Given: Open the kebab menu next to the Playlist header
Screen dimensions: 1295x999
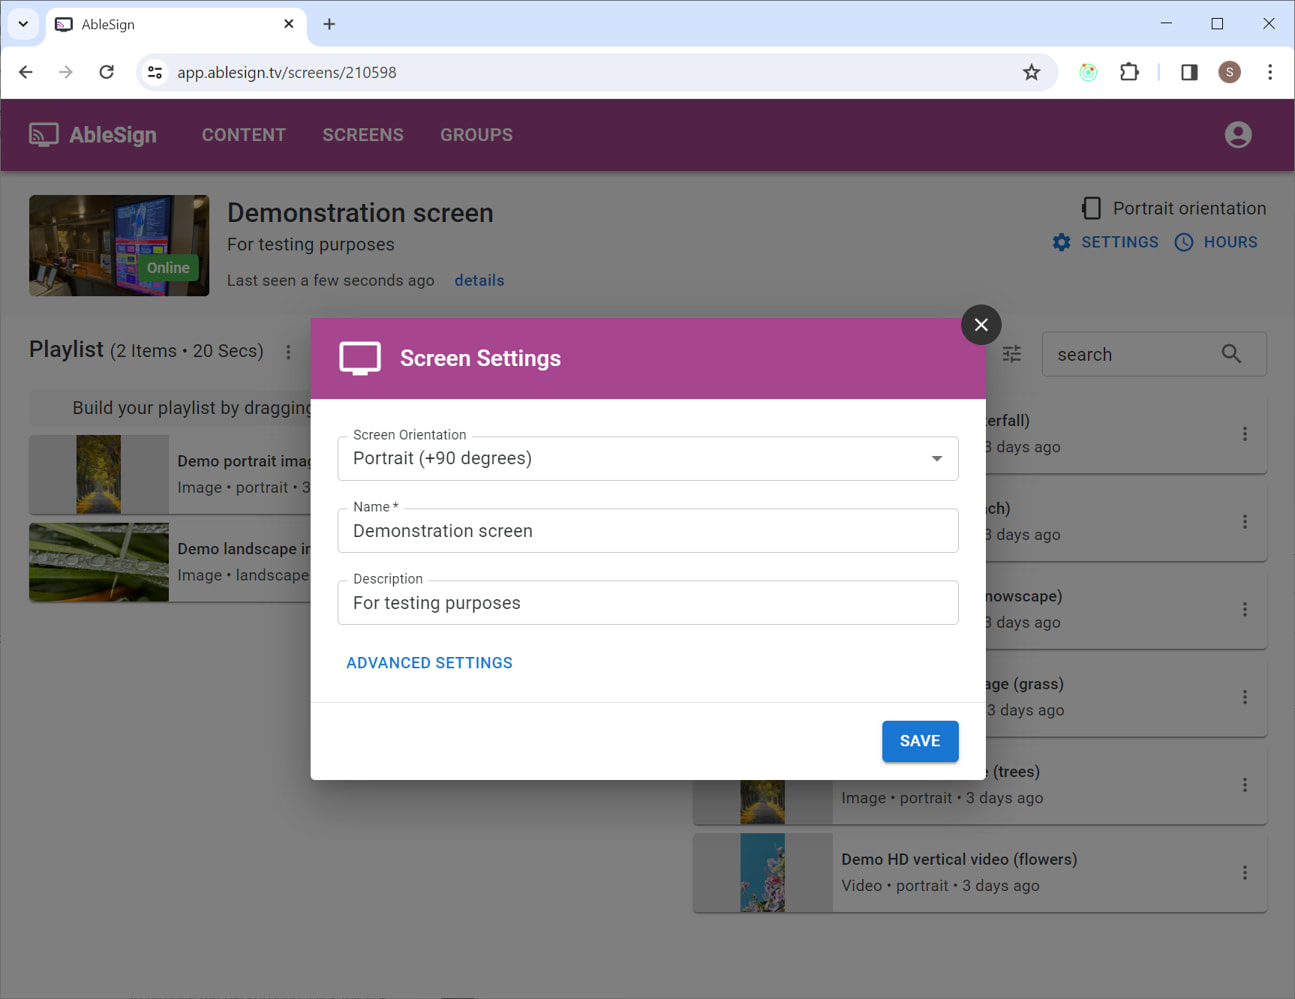Looking at the screenshot, I should tap(288, 351).
